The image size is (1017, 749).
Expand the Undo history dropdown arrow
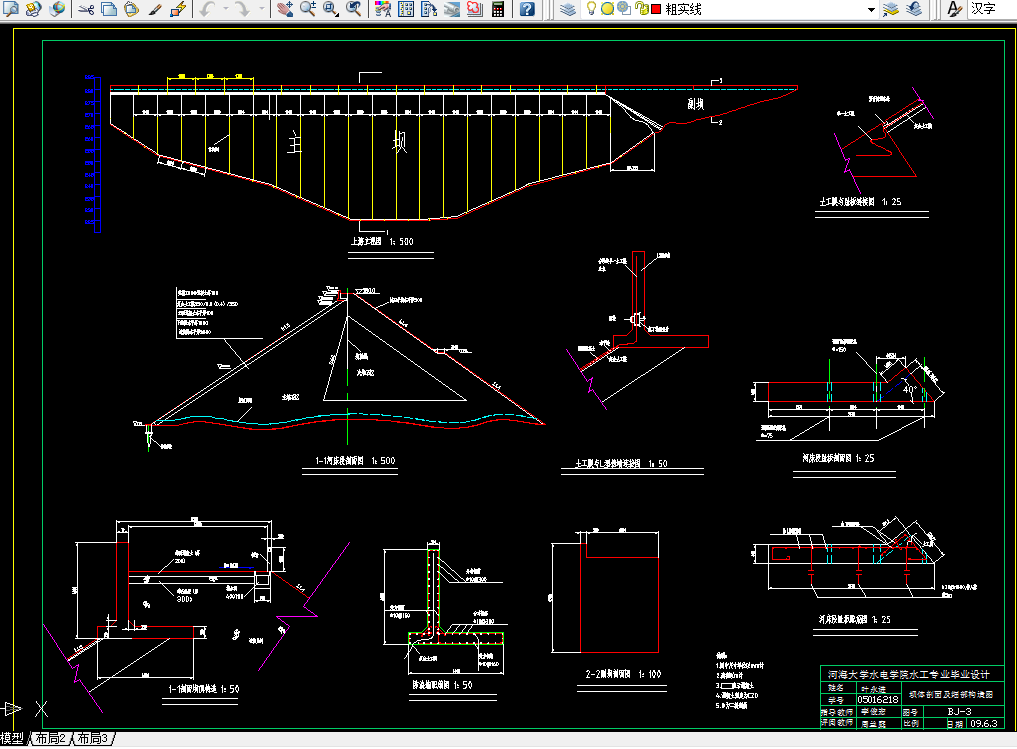tap(226, 9)
